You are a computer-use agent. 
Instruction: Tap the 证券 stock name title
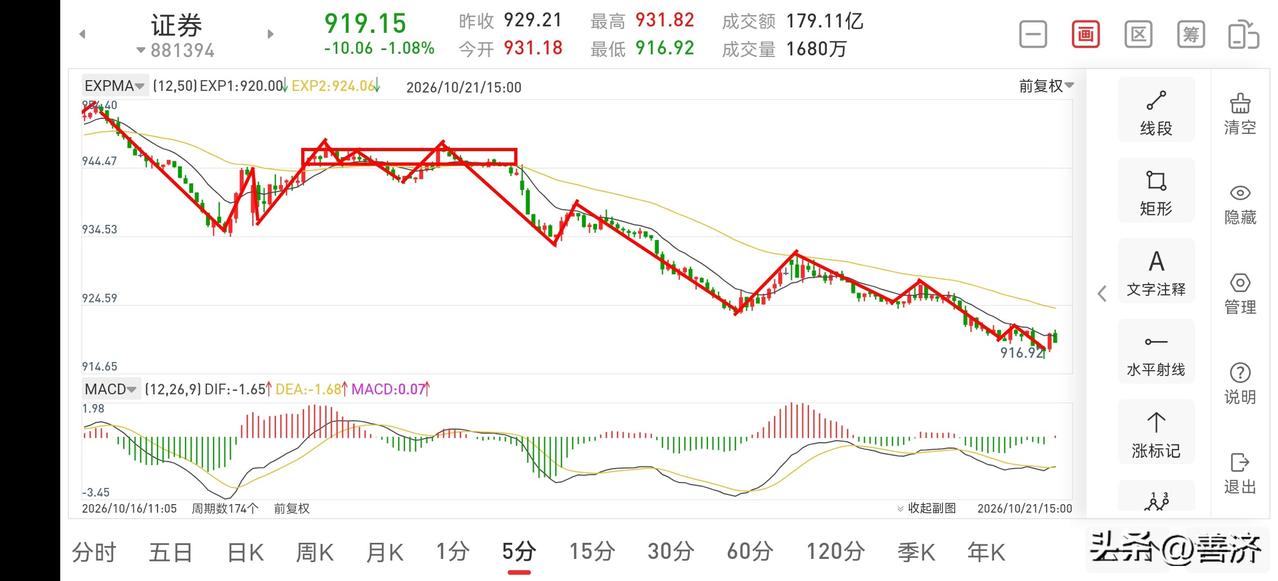point(176,24)
